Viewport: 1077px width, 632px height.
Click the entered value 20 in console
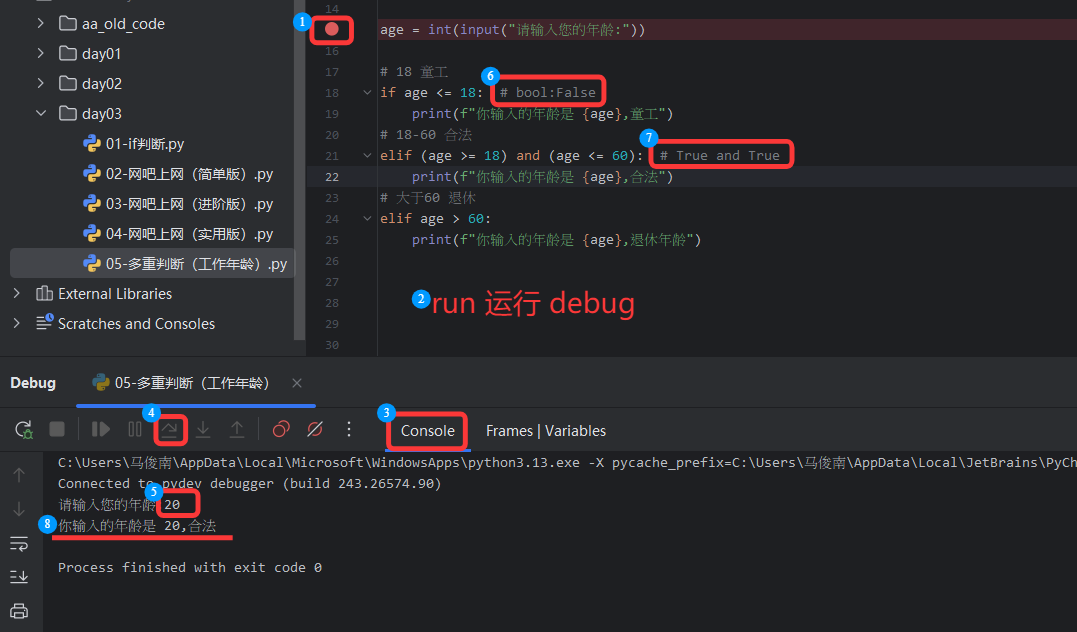pyautogui.click(x=172, y=505)
